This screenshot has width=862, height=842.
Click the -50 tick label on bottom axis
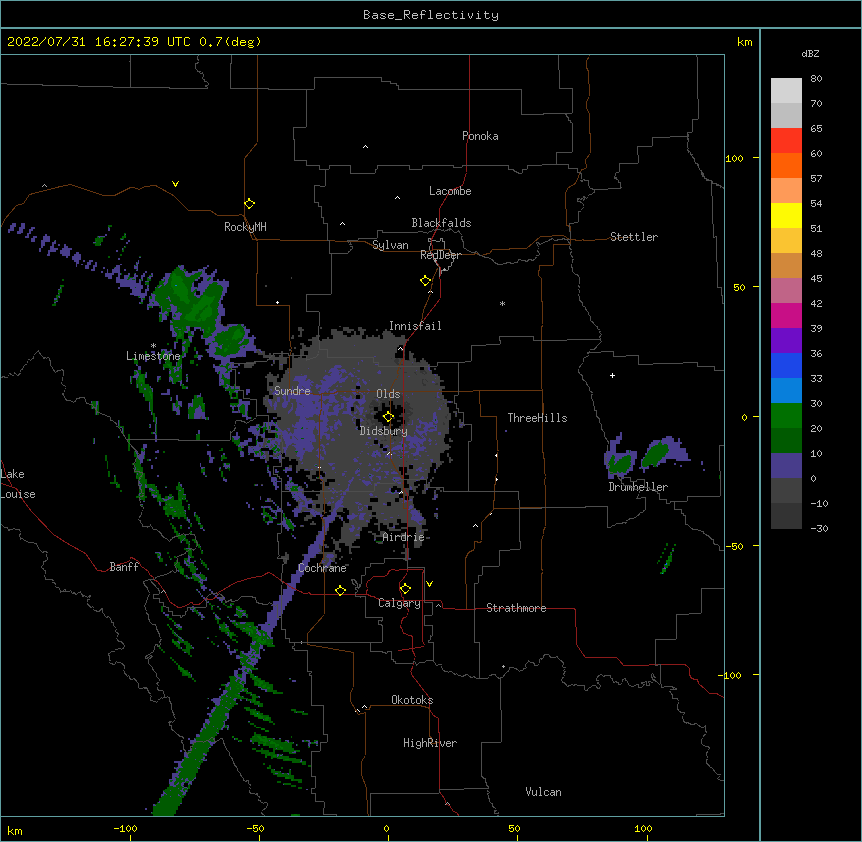[x=255, y=828]
